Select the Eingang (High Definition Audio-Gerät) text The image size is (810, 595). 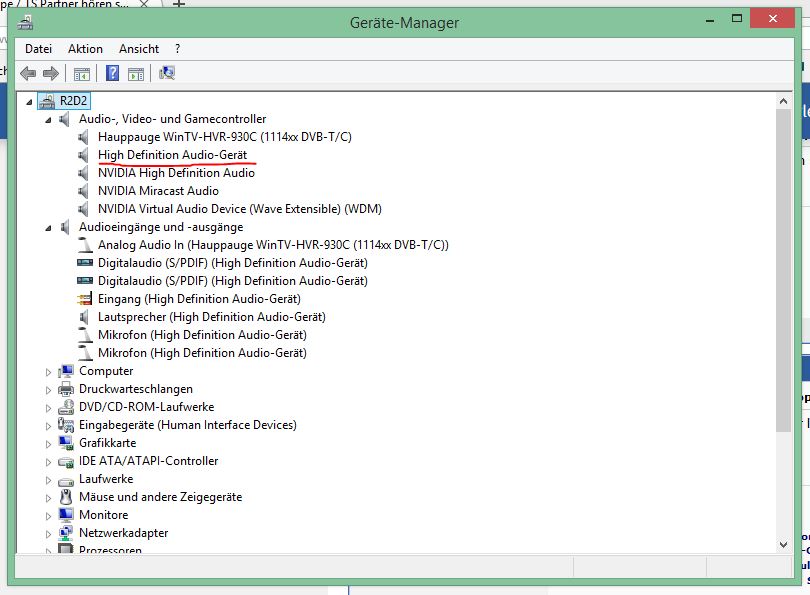[199, 299]
